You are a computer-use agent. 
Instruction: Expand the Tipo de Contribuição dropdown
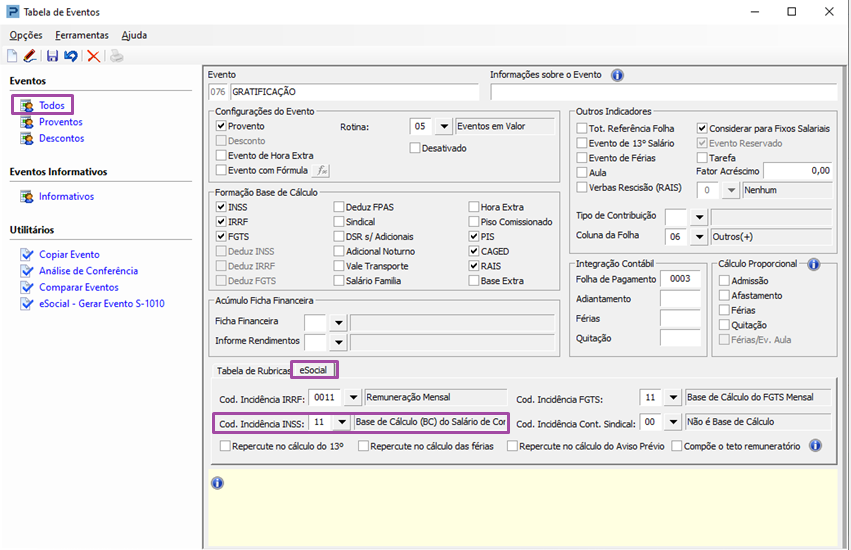click(699, 217)
